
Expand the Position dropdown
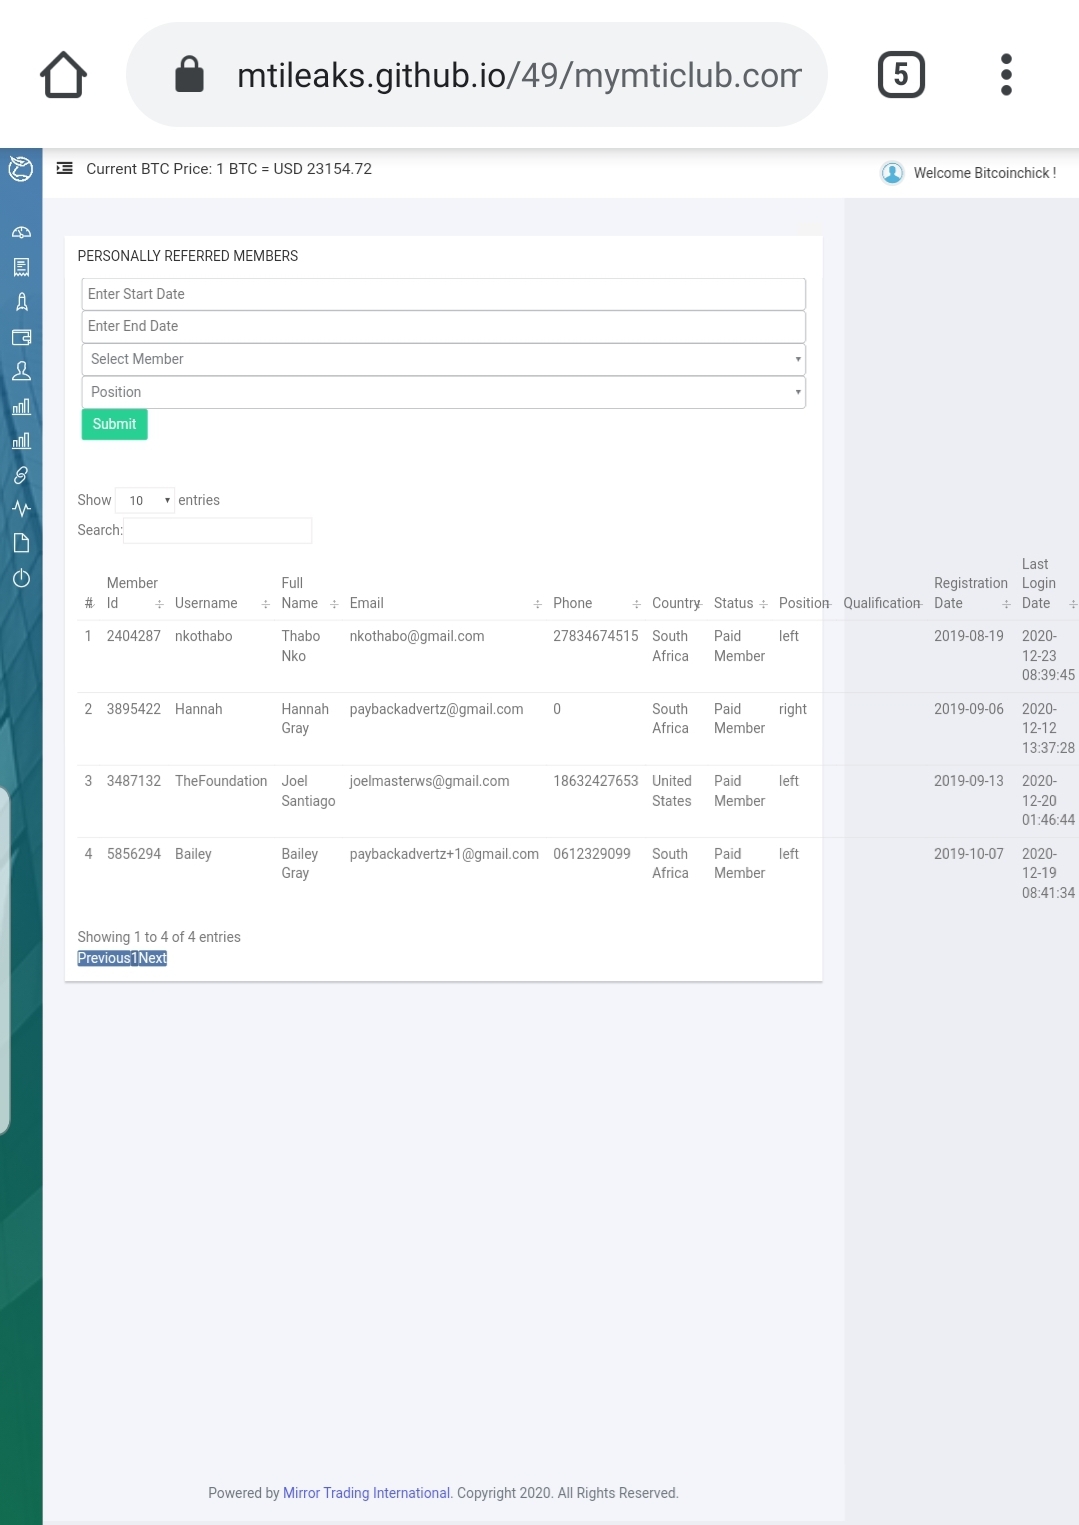(x=443, y=392)
